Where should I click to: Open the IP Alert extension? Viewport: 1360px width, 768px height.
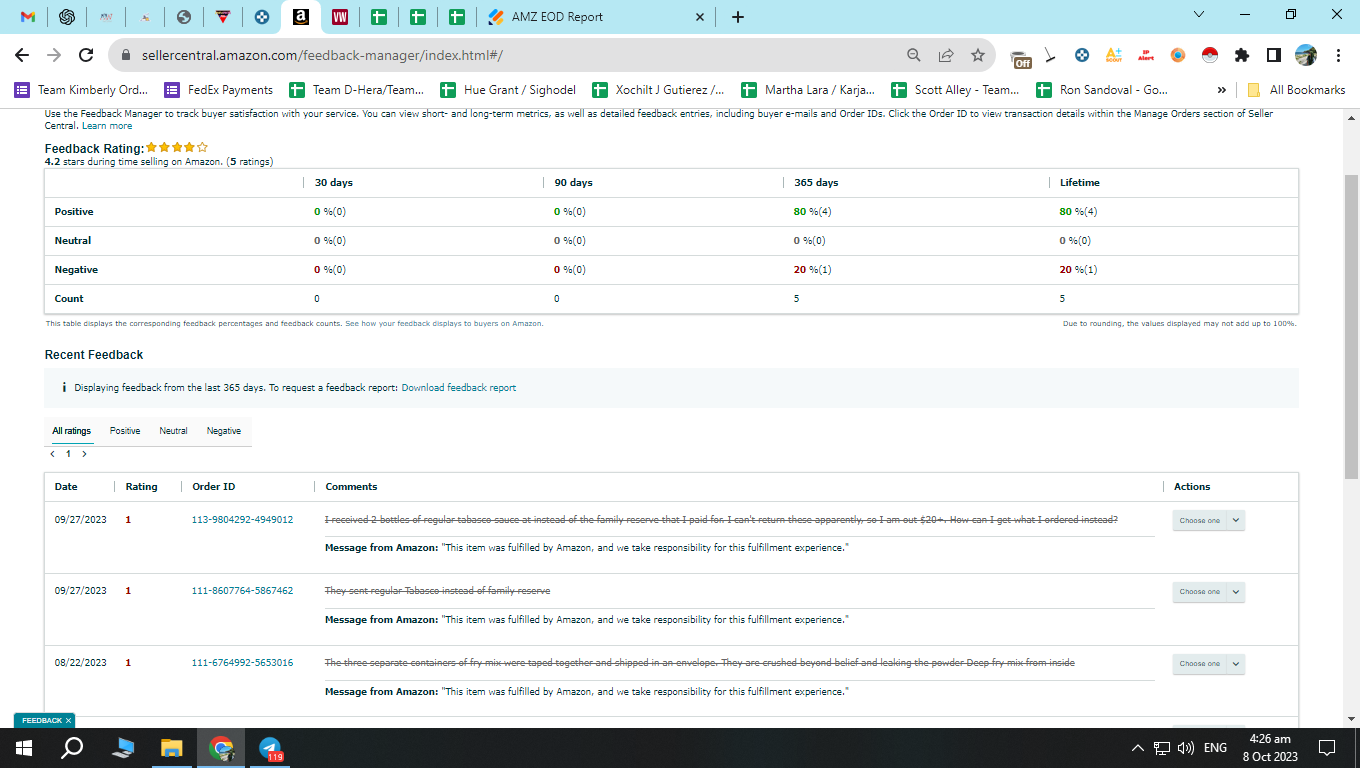point(1146,55)
